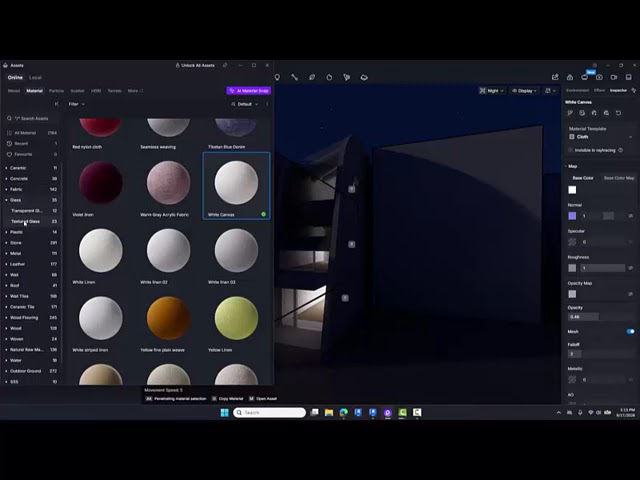The width and height of the screenshot is (640, 480).
Task: Click the reset material icon under White Canvas
Action: point(618,113)
